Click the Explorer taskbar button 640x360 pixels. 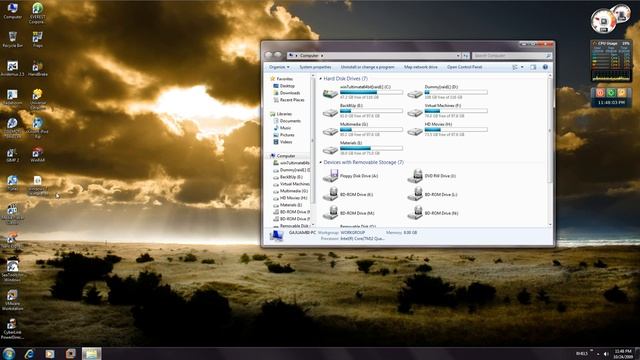pyautogui.click(x=91, y=354)
